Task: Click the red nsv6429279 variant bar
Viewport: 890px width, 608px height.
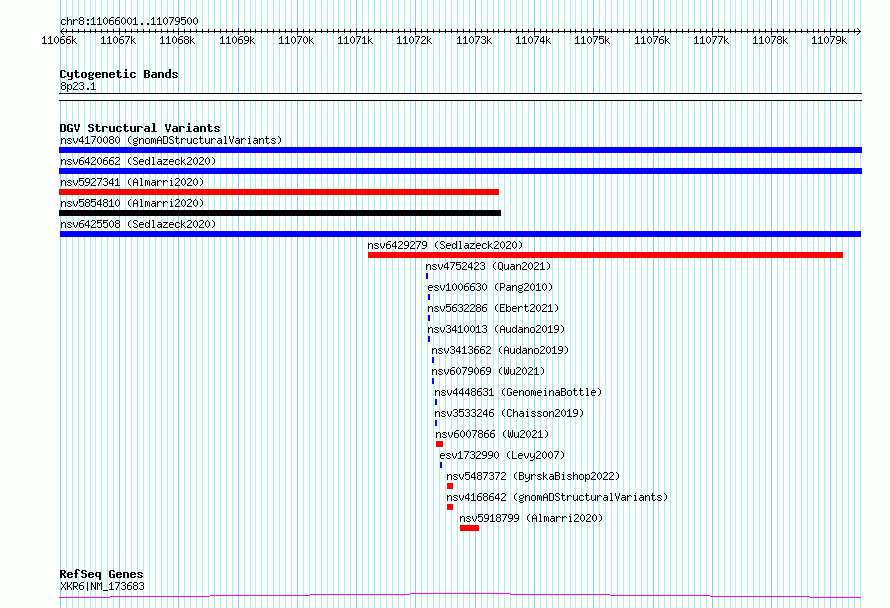Action: [x=605, y=255]
